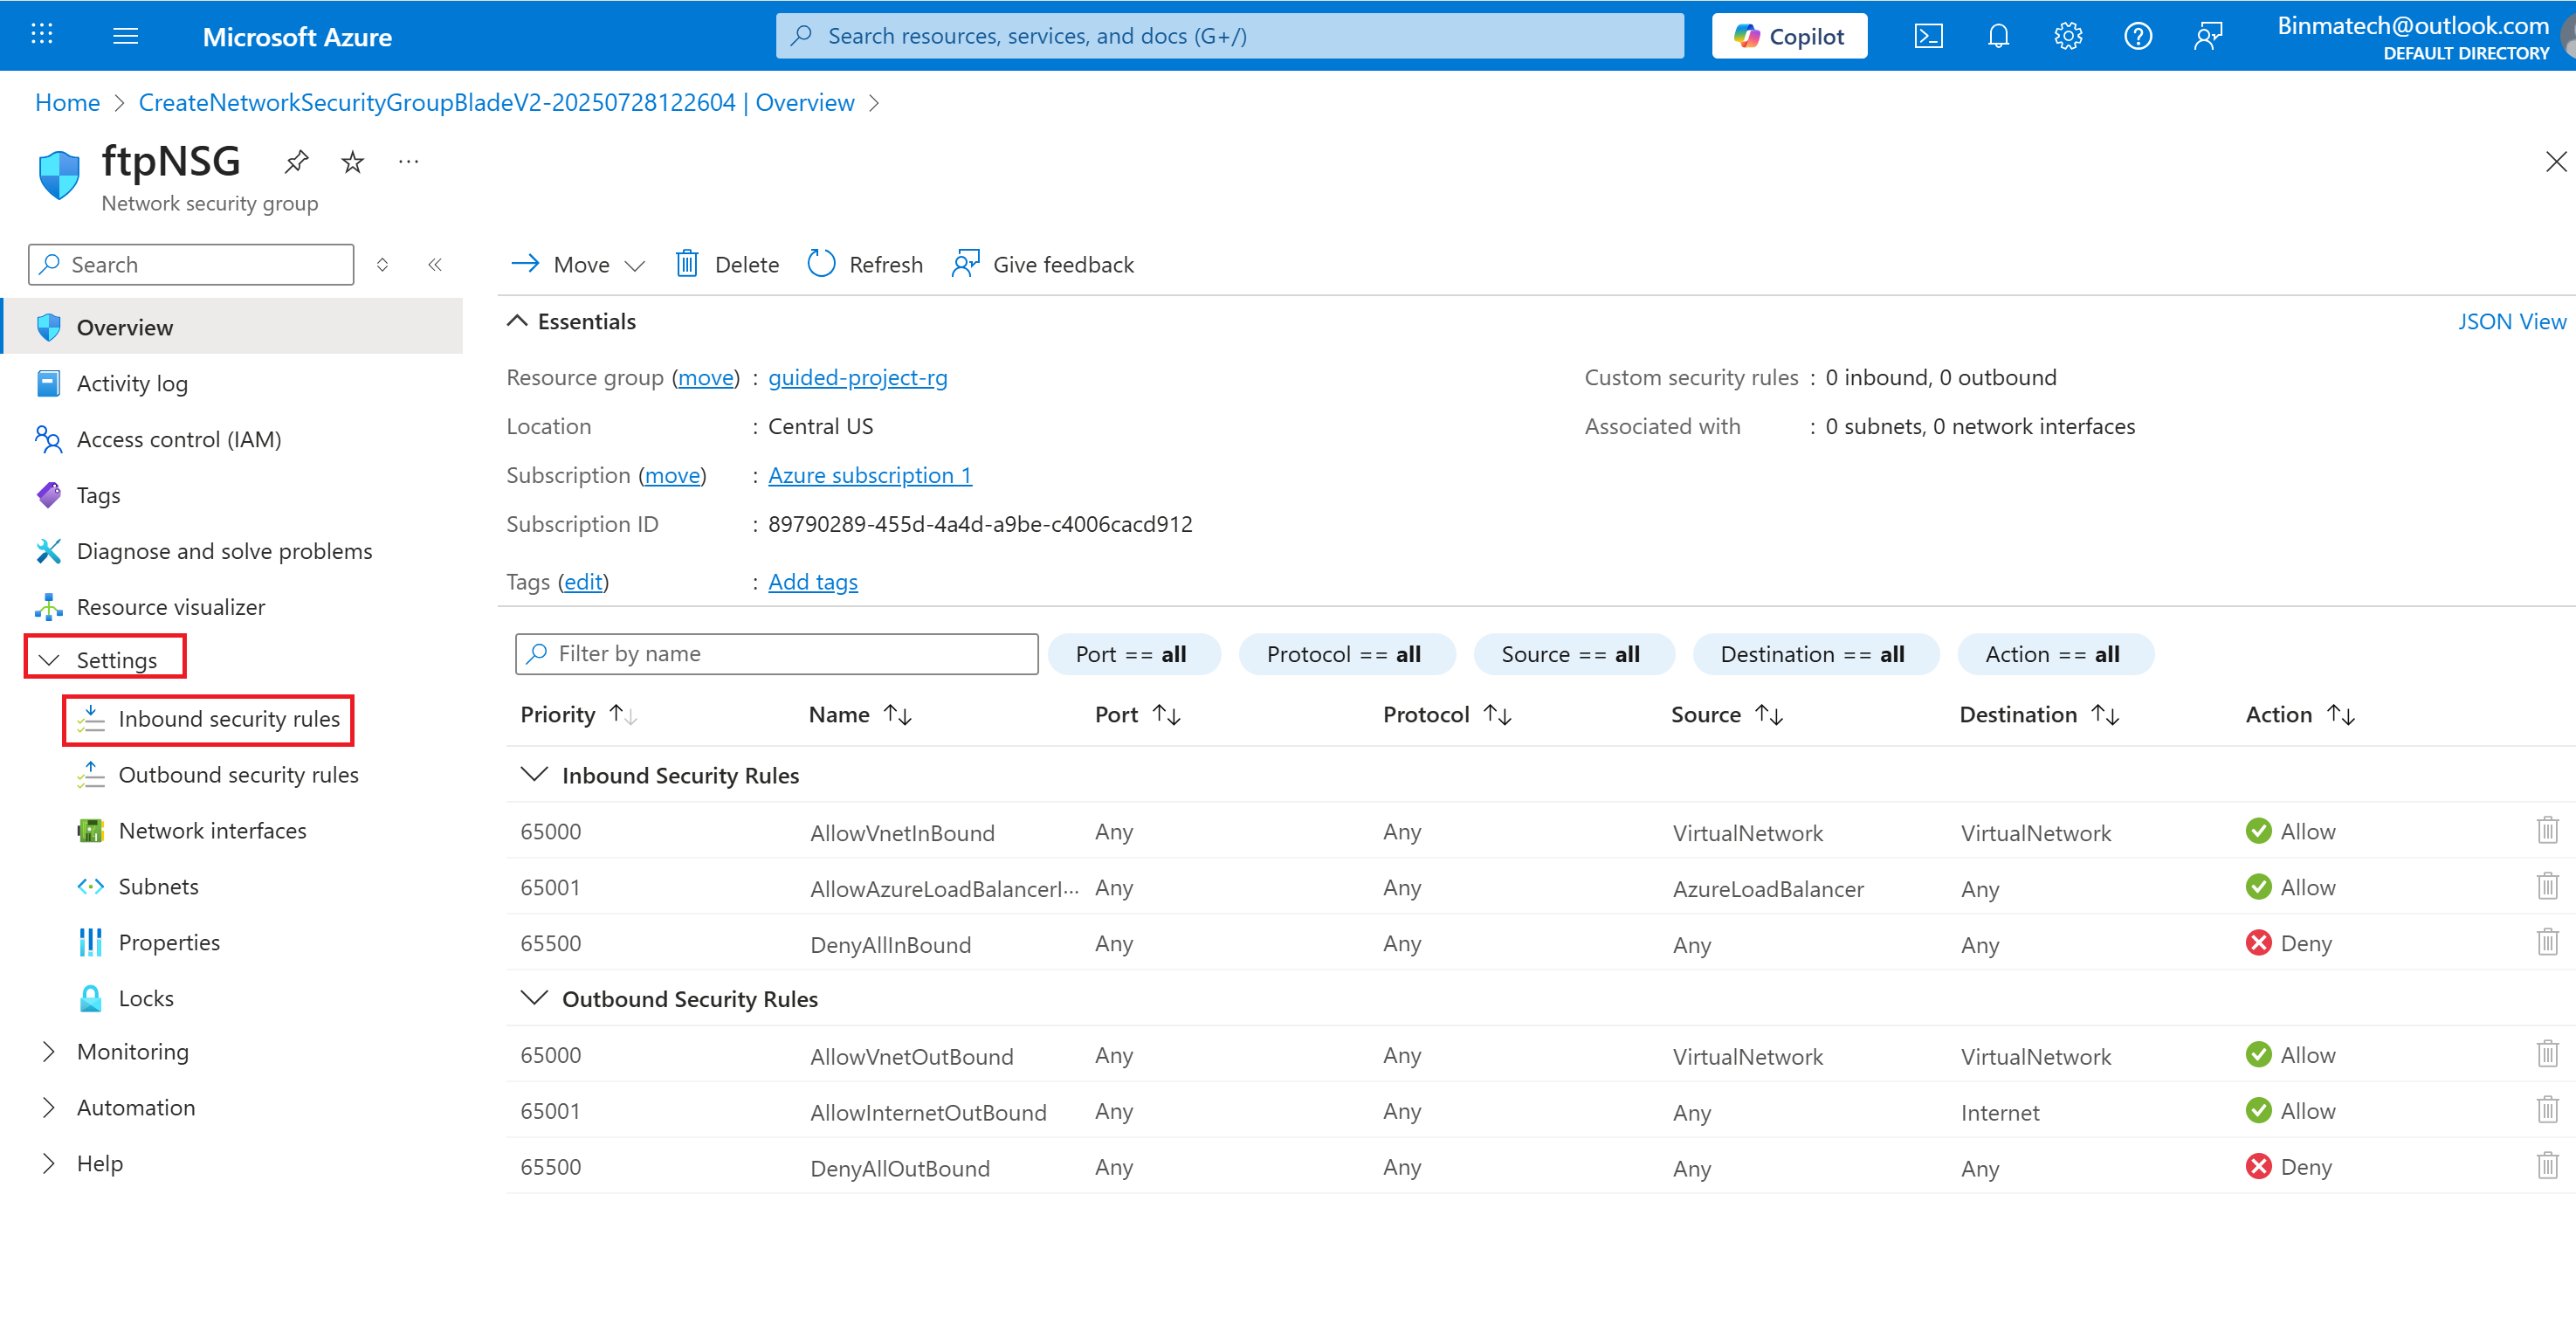
Task: Collapse the Settings section
Action: click(x=49, y=659)
